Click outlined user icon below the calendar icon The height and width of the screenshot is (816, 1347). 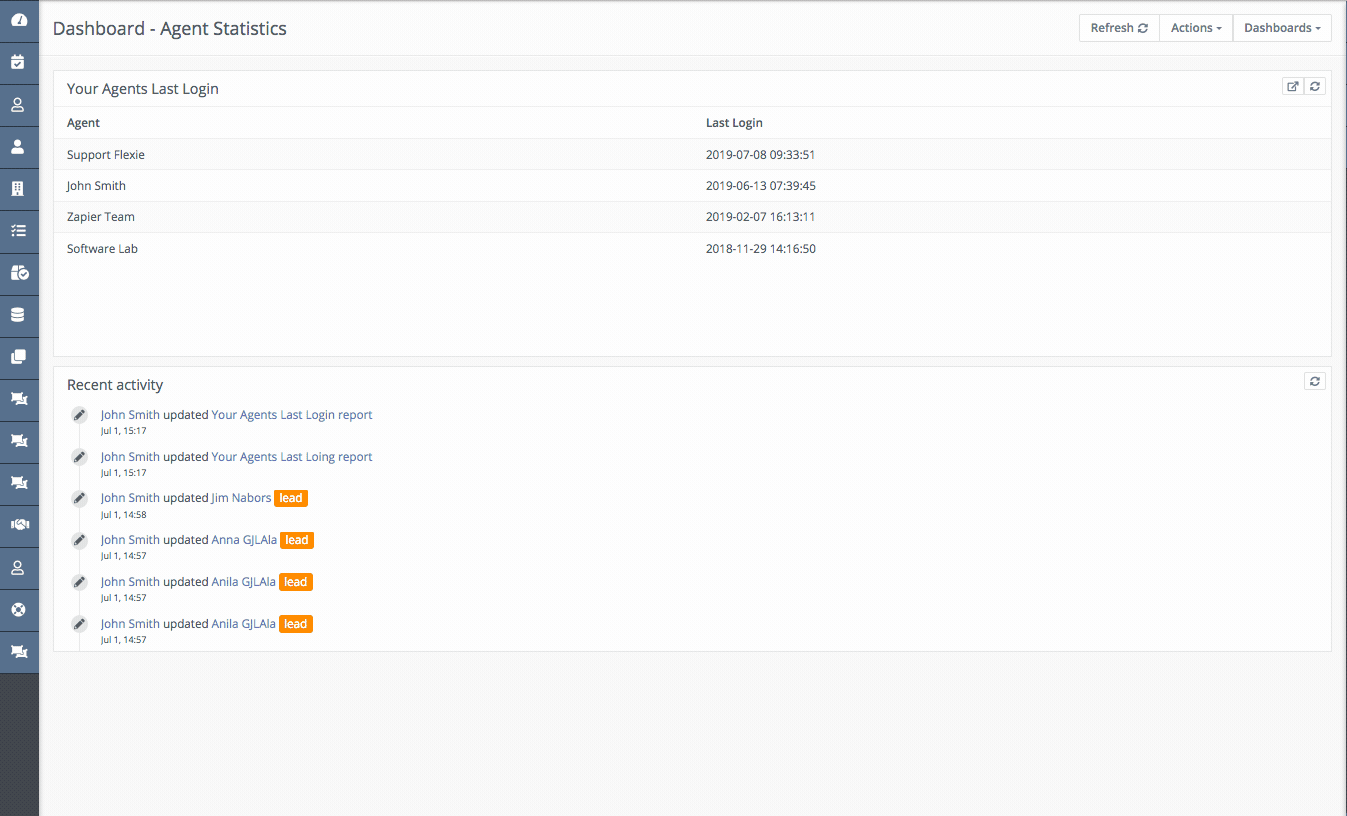18,104
